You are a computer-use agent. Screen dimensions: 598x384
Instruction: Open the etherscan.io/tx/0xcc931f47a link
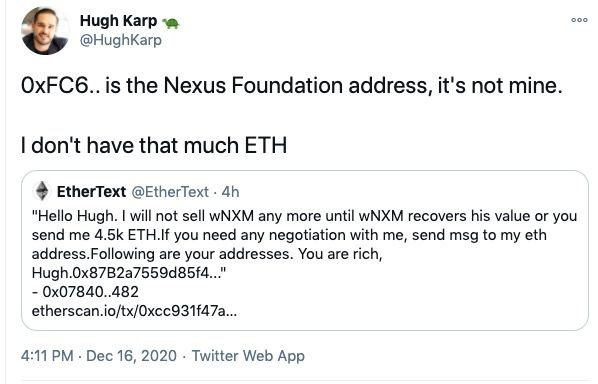click(134, 311)
